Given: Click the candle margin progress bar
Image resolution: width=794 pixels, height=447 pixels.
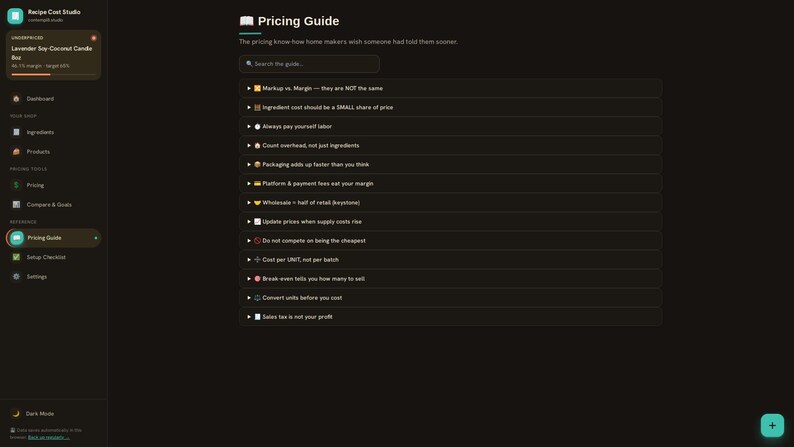Looking at the screenshot, I should 53,74.
